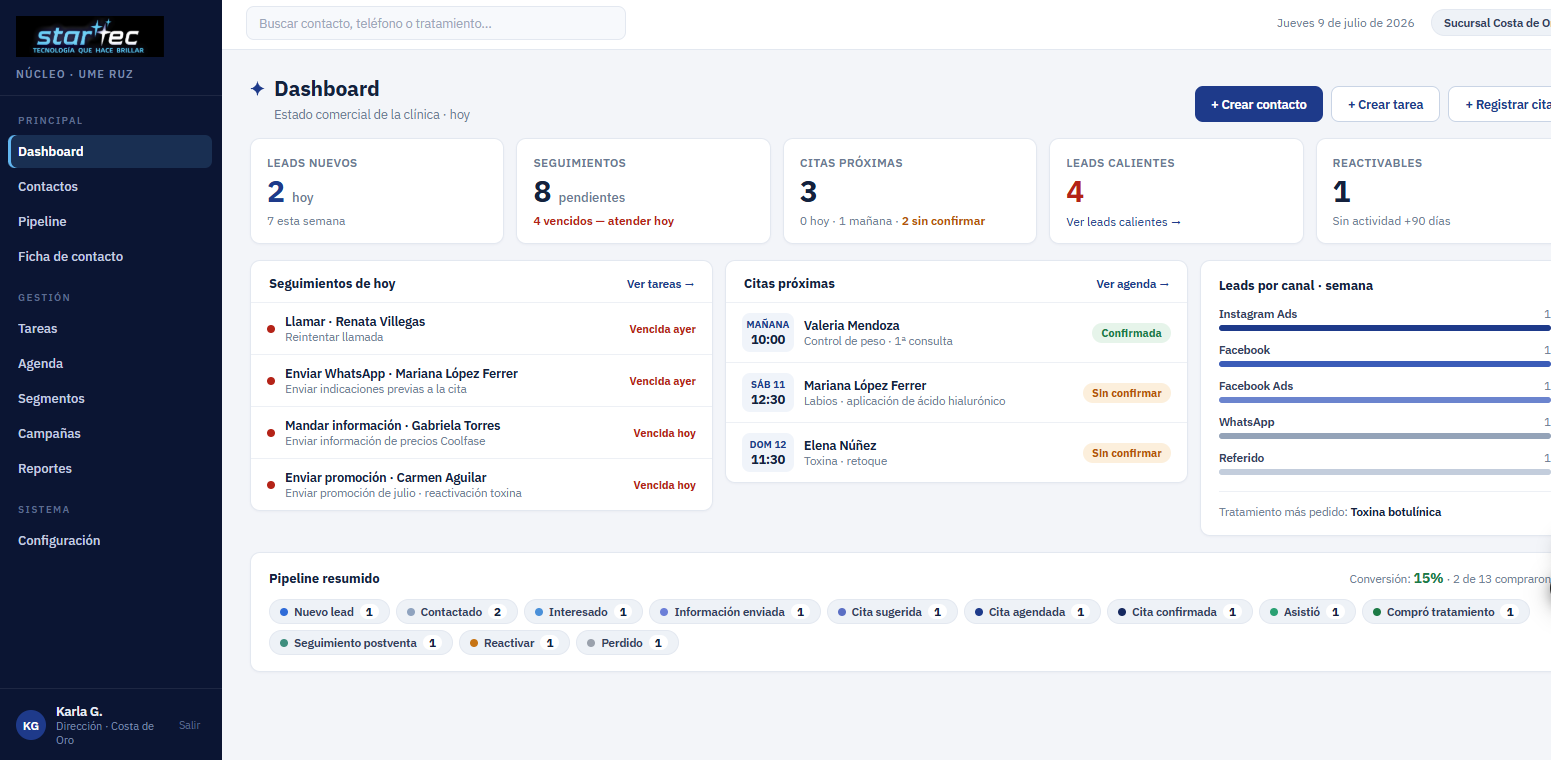Click the Referido channel progress bar
Viewport: 1551px width, 760px height.
[1385, 471]
